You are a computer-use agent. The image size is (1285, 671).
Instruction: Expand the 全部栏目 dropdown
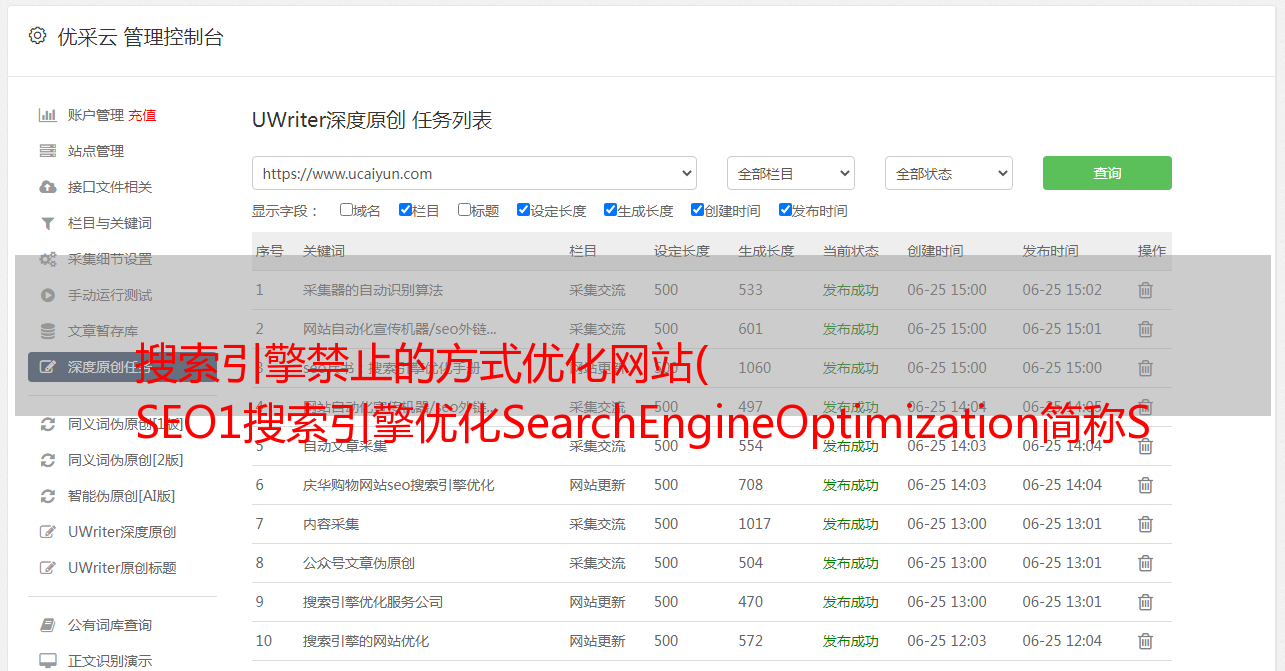(790, 173)
